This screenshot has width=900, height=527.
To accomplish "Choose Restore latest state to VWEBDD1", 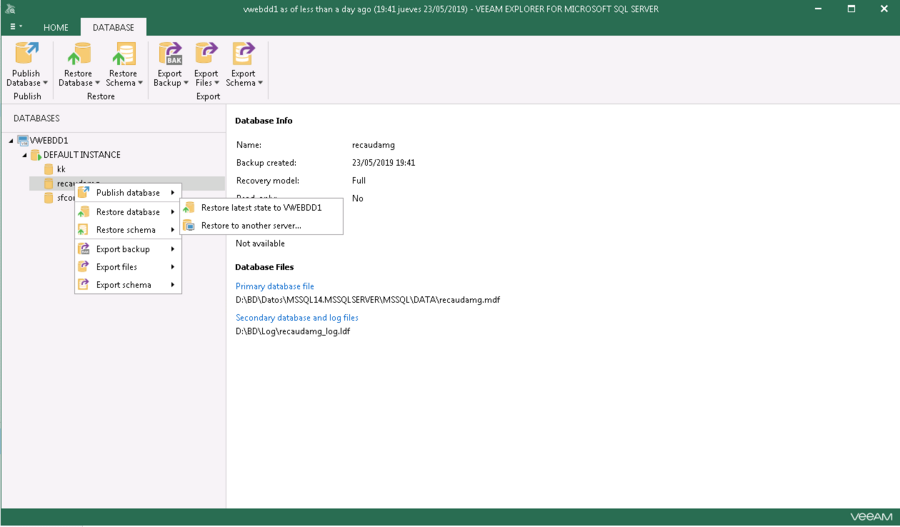I will 260,208.
